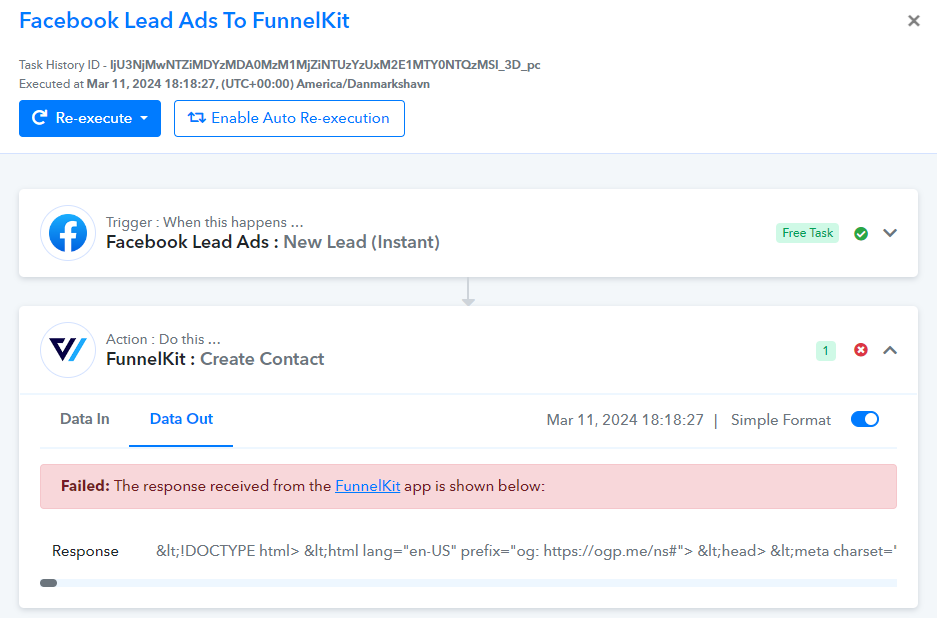Click the FunnelKit logo icon in action step
Viewport: 937px width, 618px height.
tap(68, 350)
